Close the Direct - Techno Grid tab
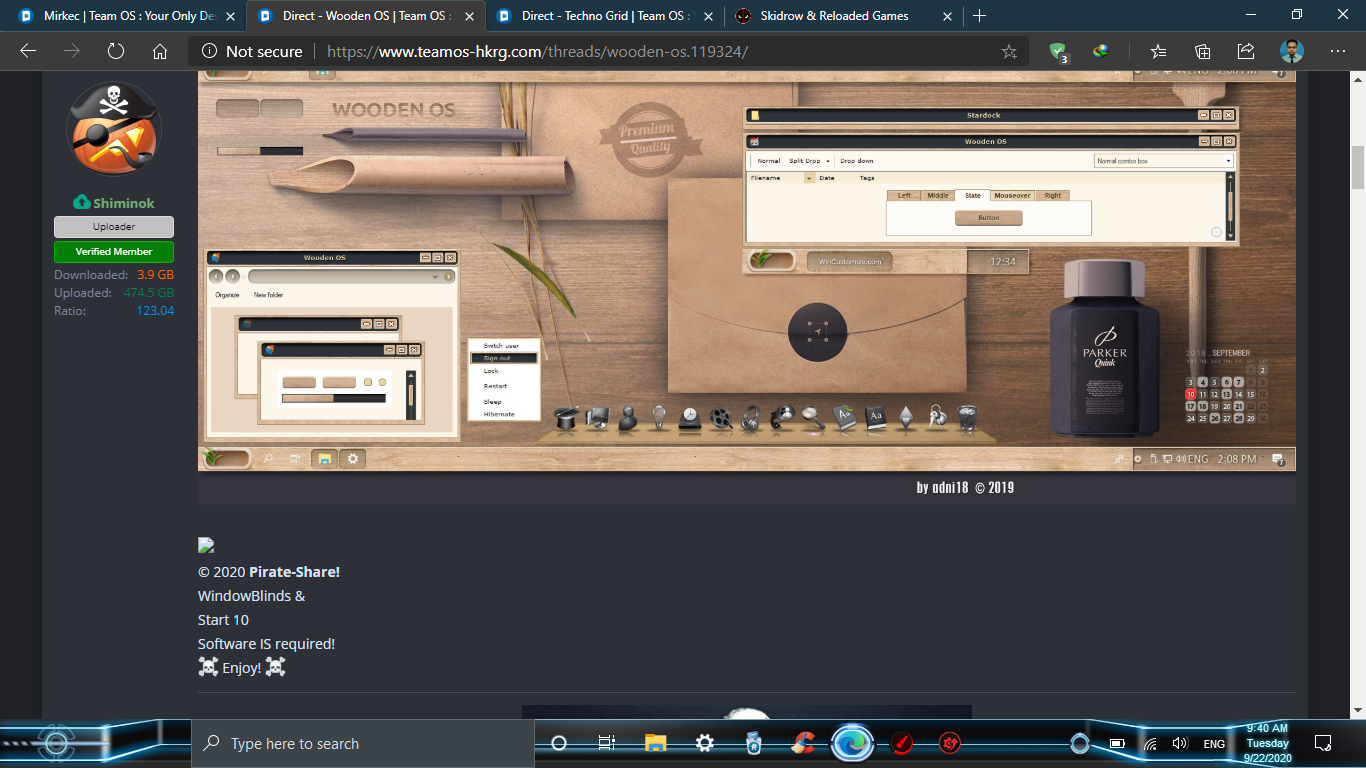Viewport: 1366px width, 768px height. point(707,16)
